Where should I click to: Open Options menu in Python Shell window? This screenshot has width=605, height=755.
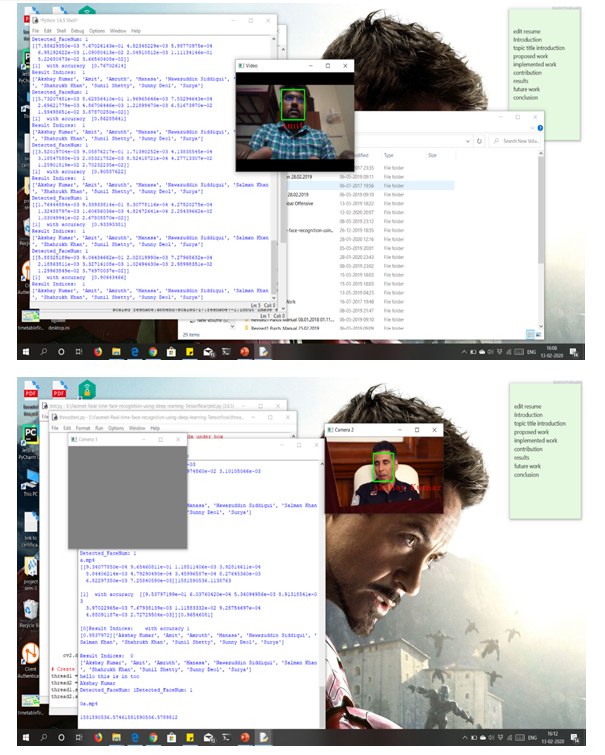(97, 31)
